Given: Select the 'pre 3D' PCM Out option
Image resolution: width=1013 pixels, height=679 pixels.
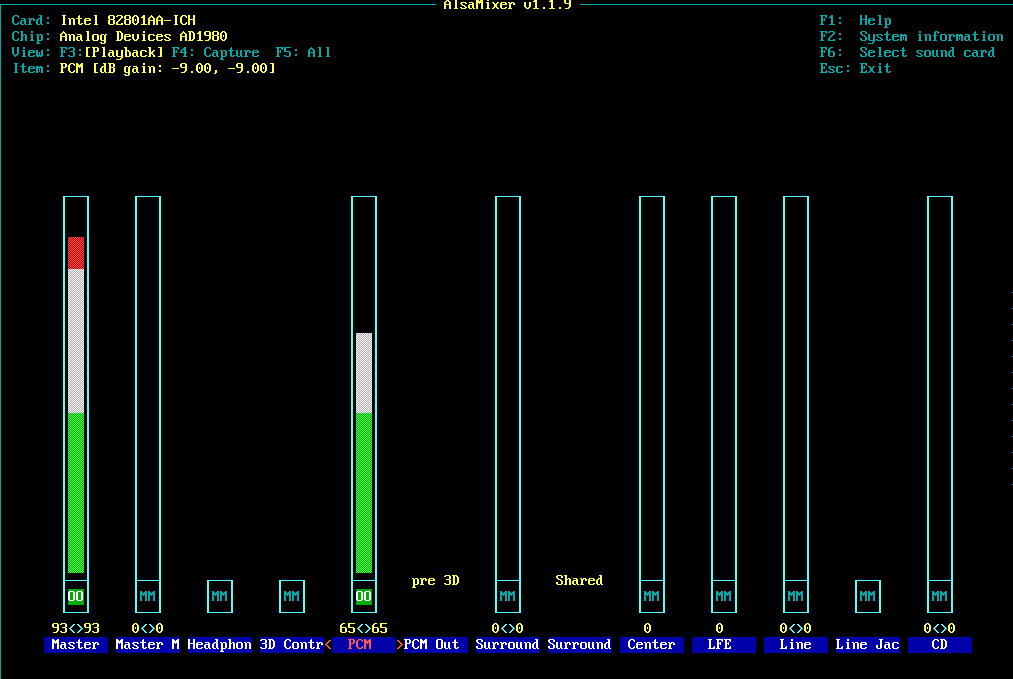Looking at the screenshot, I should coord(435,580).
